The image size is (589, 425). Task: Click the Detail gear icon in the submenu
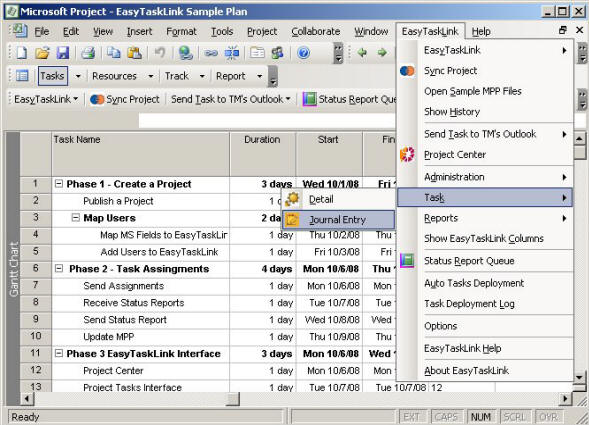coord(292,199)
